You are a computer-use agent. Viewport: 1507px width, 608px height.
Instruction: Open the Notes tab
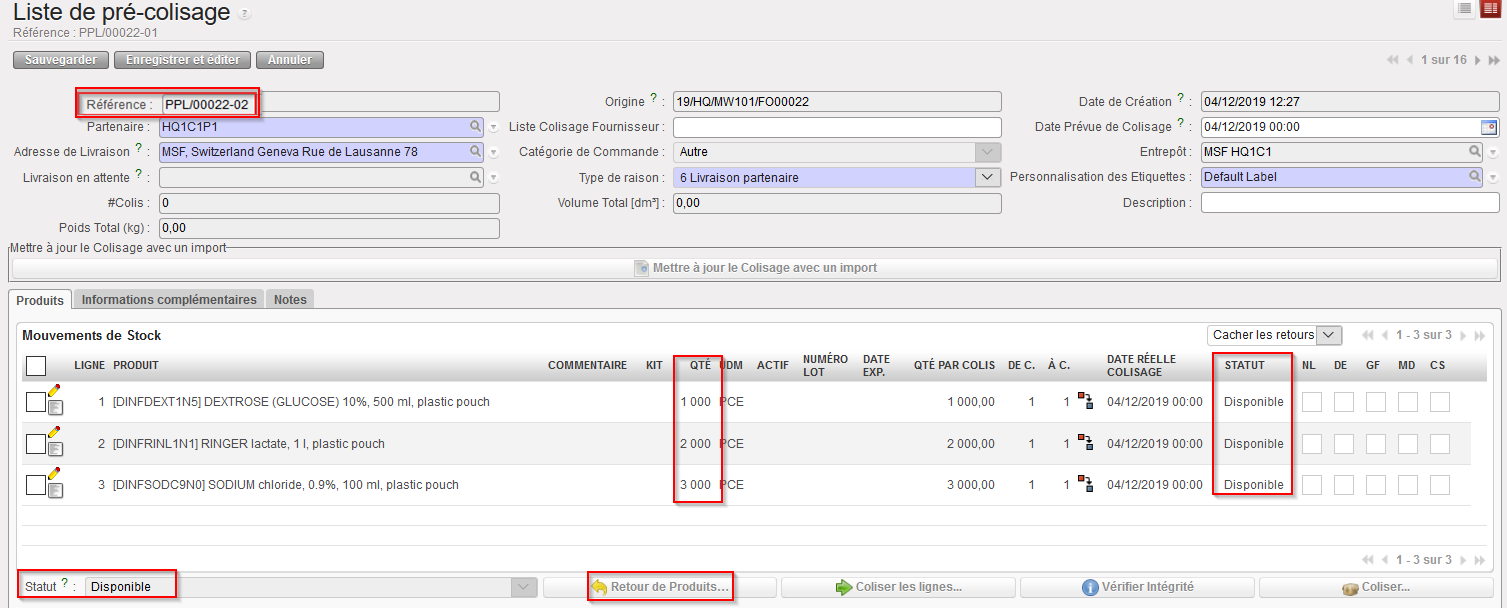pyautogui.click(x=290, y=299)
